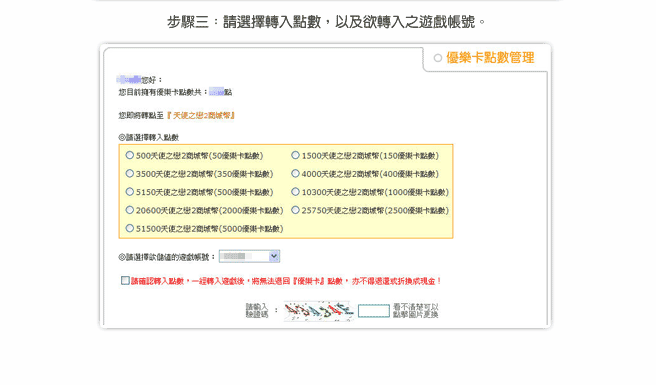Click the captcha image to refresh it

click(319, 311)
